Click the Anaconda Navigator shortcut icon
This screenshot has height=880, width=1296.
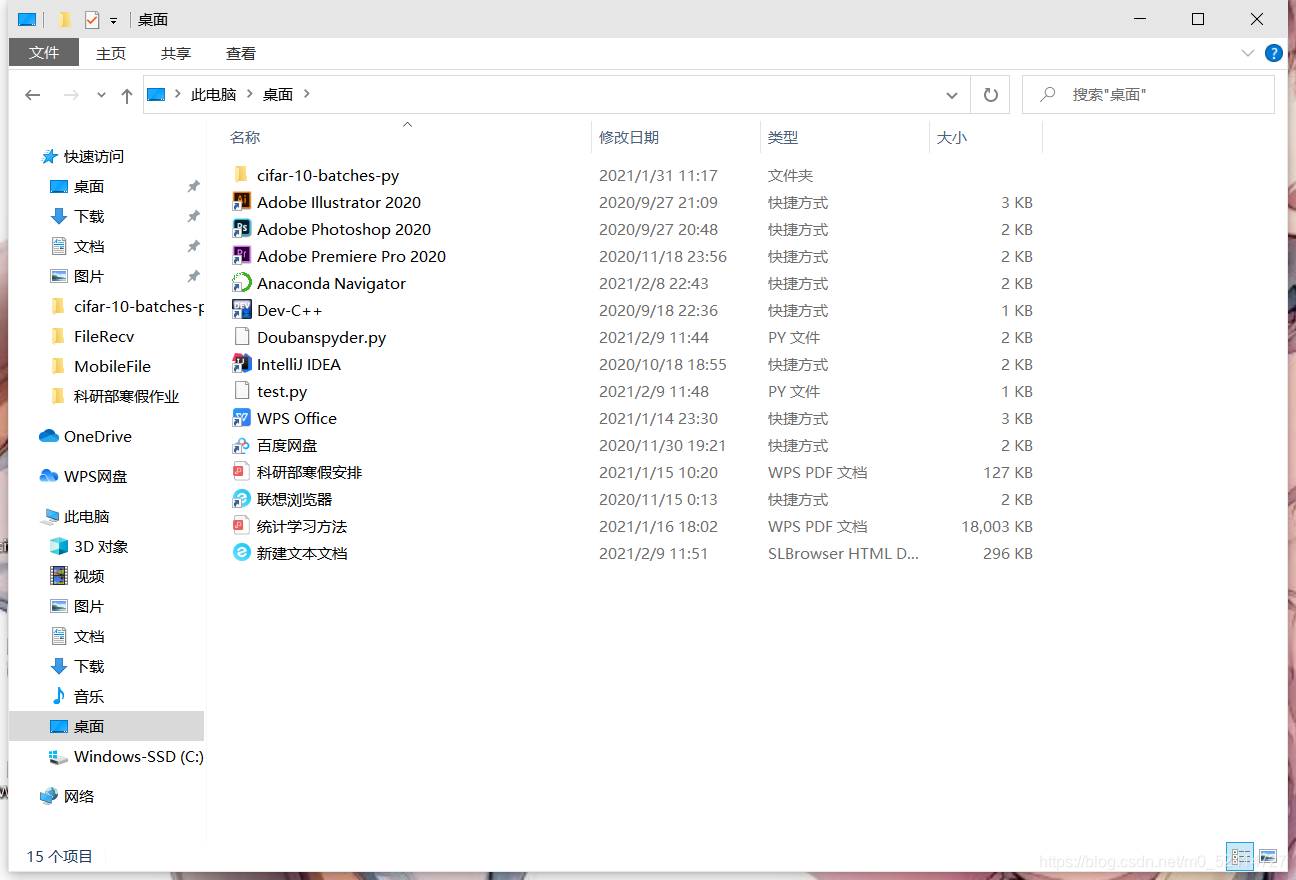[x=241, y=283]
